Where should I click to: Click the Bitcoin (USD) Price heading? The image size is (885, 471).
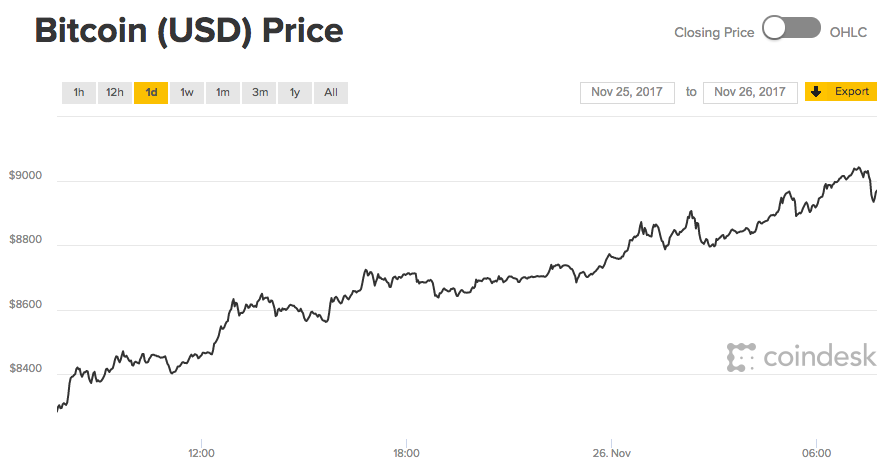pyautogui.click(x=189, y=31)
